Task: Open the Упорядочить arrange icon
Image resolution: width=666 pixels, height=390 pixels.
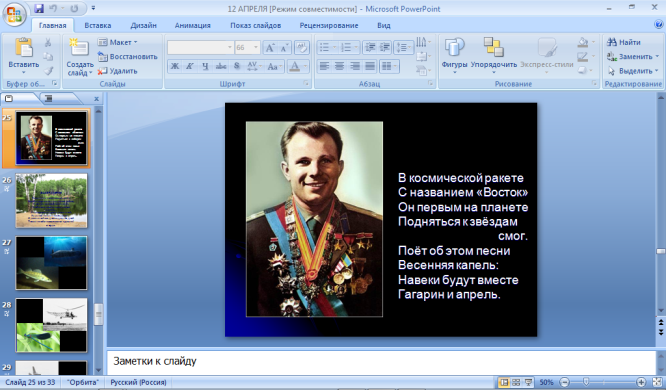Action: (494, 47)
